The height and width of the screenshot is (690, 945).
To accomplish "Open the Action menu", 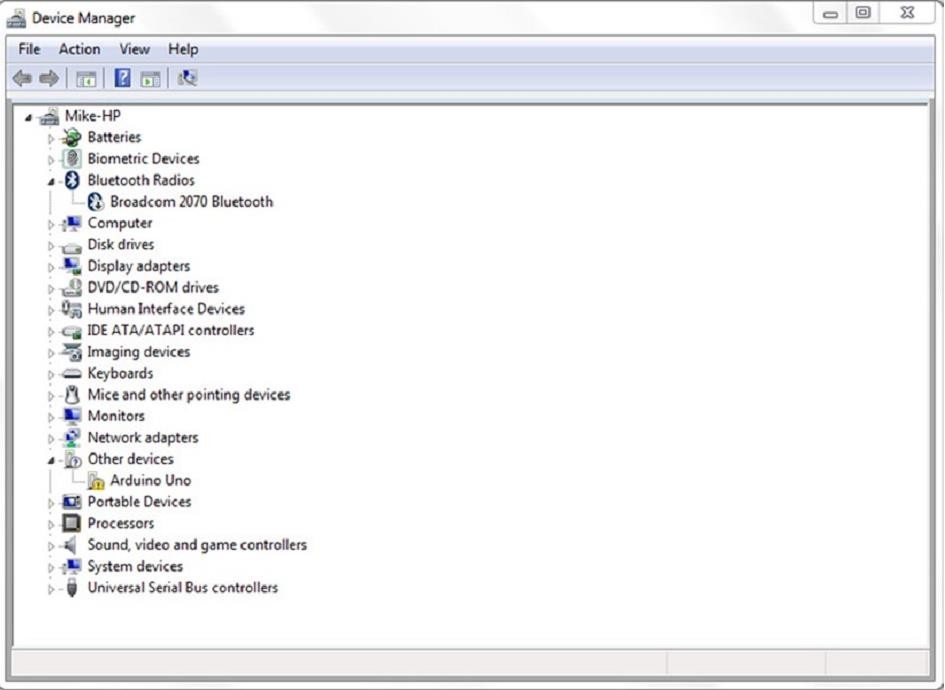I will [79, 49].
